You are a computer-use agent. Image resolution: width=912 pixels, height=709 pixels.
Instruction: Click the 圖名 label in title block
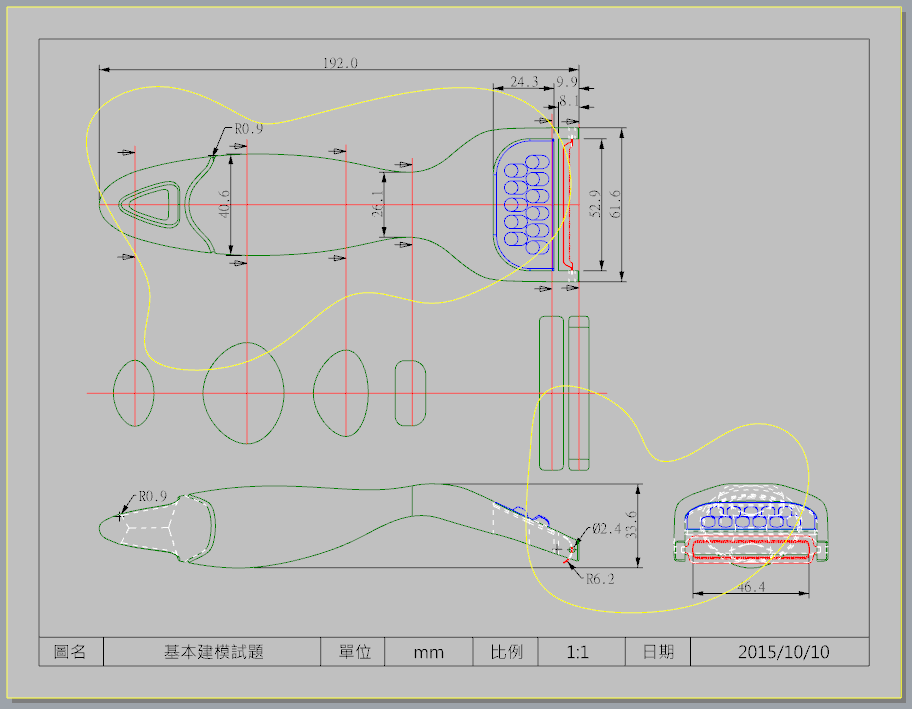(x=70, y=652)
